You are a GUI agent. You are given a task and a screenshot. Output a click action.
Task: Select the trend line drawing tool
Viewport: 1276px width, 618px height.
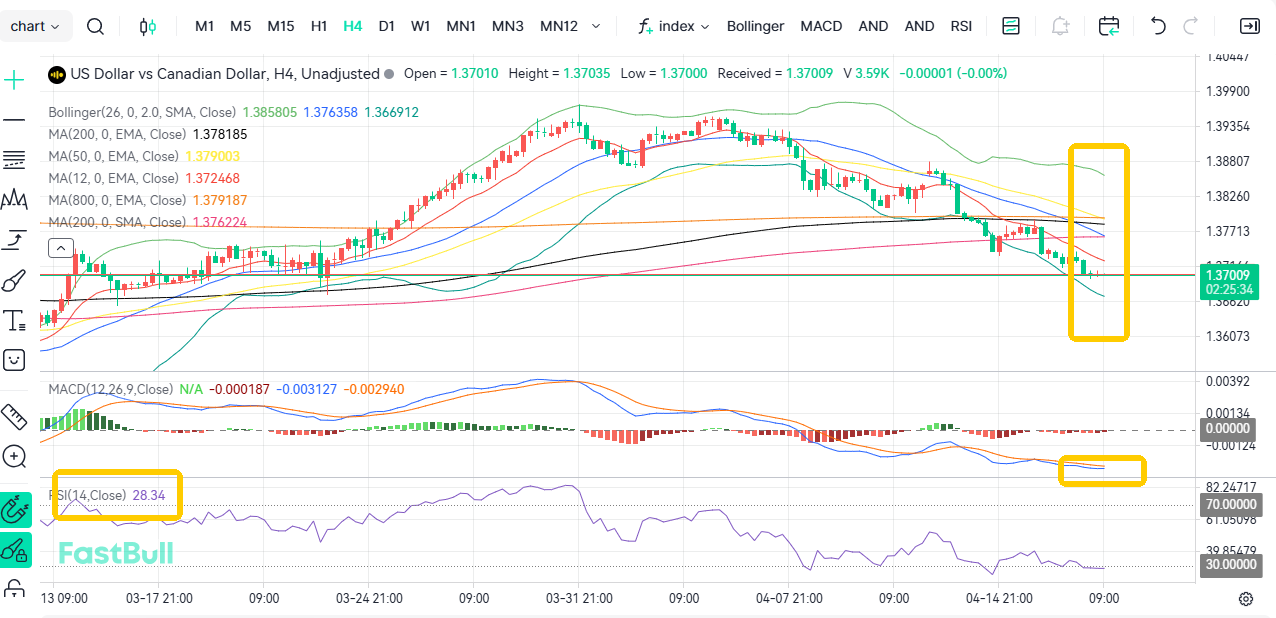tap(14, 119)
